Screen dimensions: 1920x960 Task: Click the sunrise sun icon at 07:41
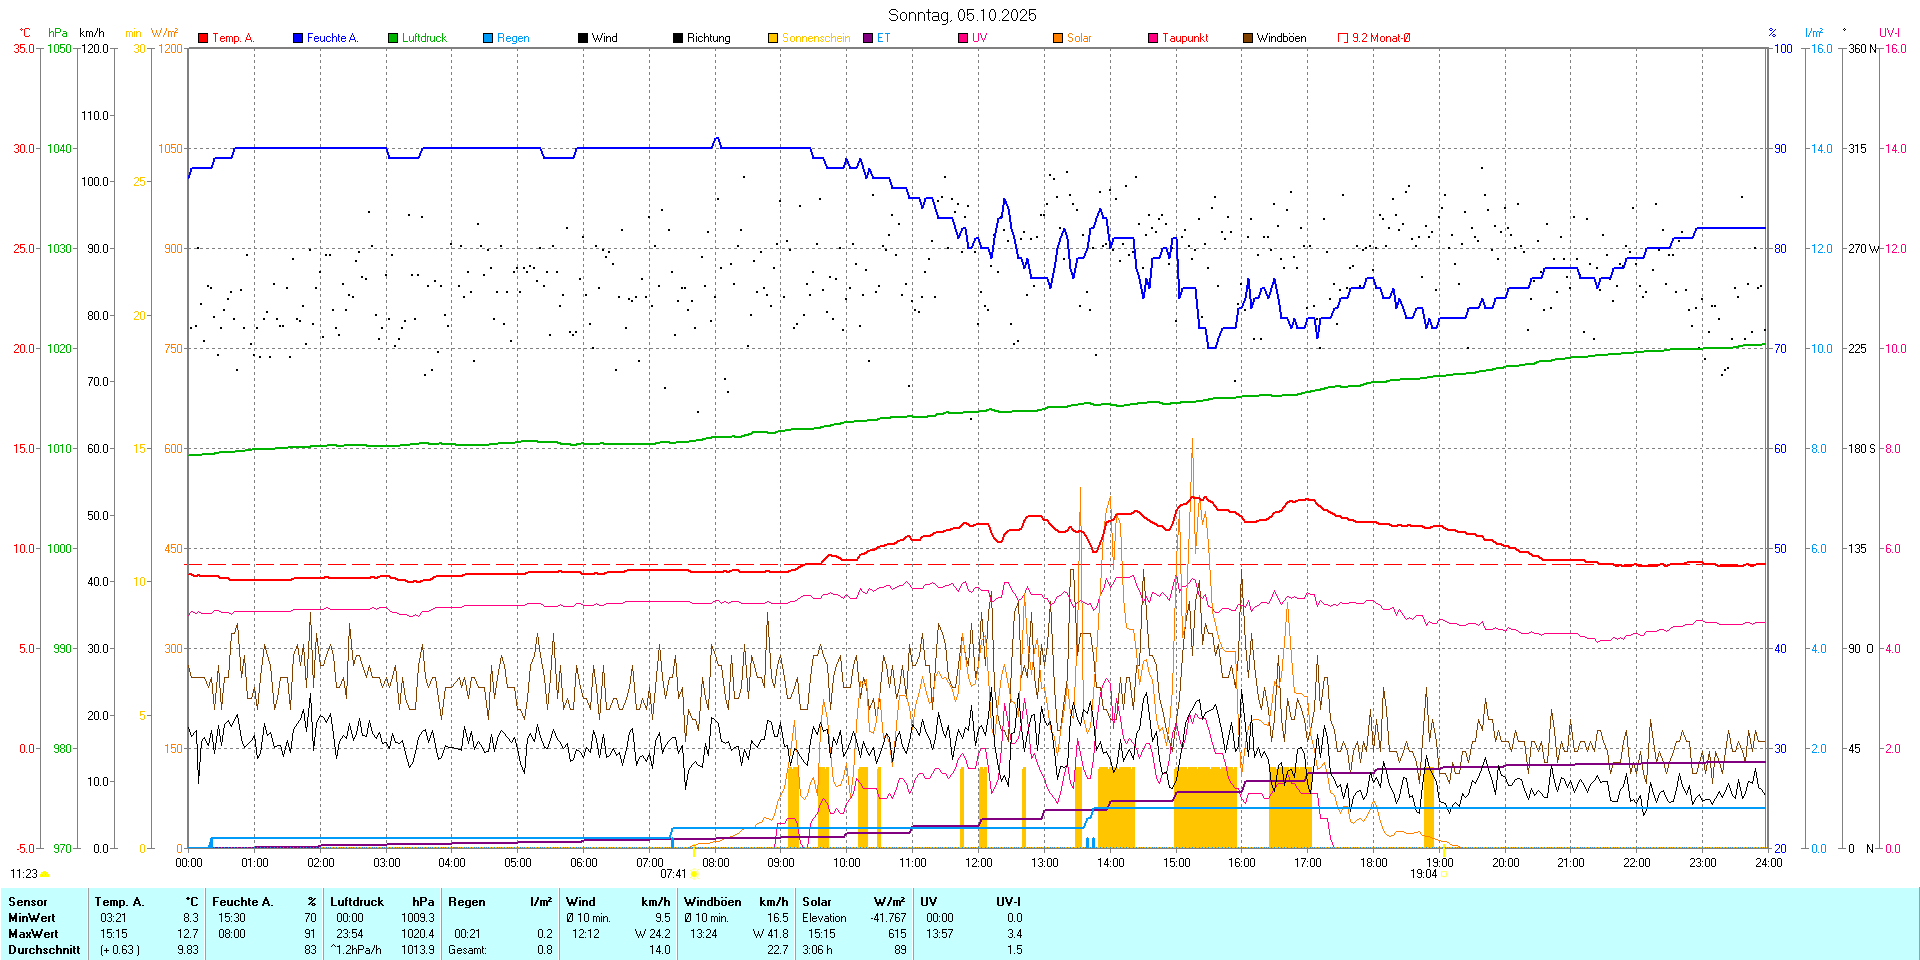tap(695, 874)
